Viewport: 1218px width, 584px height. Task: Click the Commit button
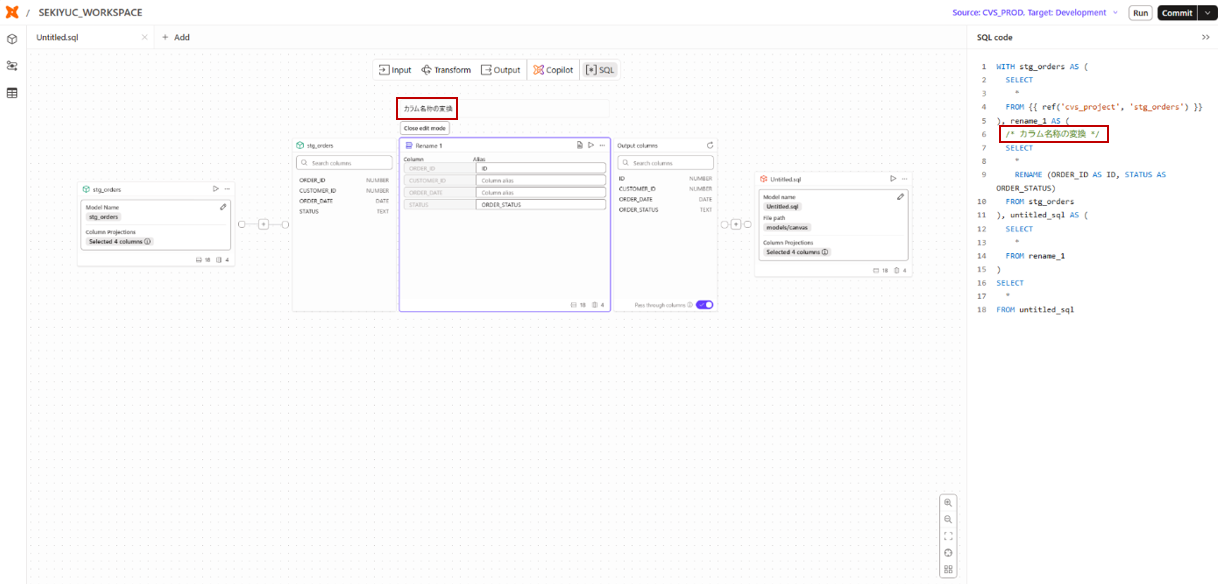tap(1177, 13)
